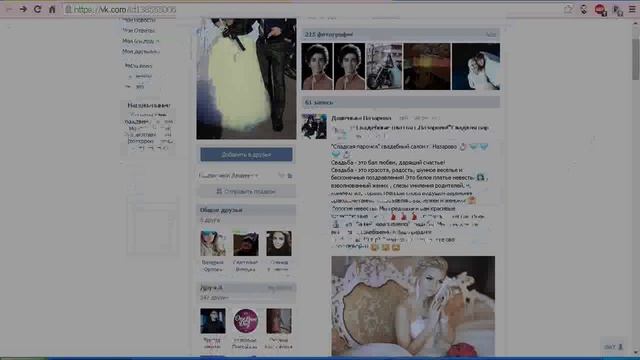640x360 pixels.
Task: Open second portrait photo in the photo strip
Action: [x=350, y=66]
